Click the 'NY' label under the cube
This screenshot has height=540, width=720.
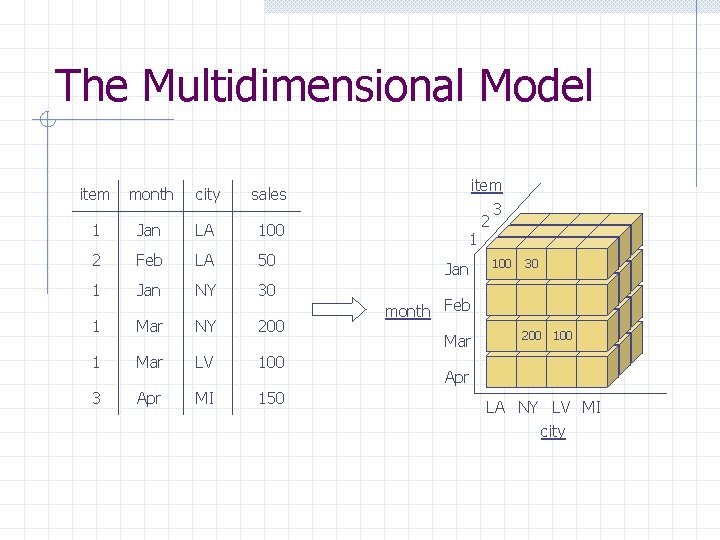coord(528,407)
